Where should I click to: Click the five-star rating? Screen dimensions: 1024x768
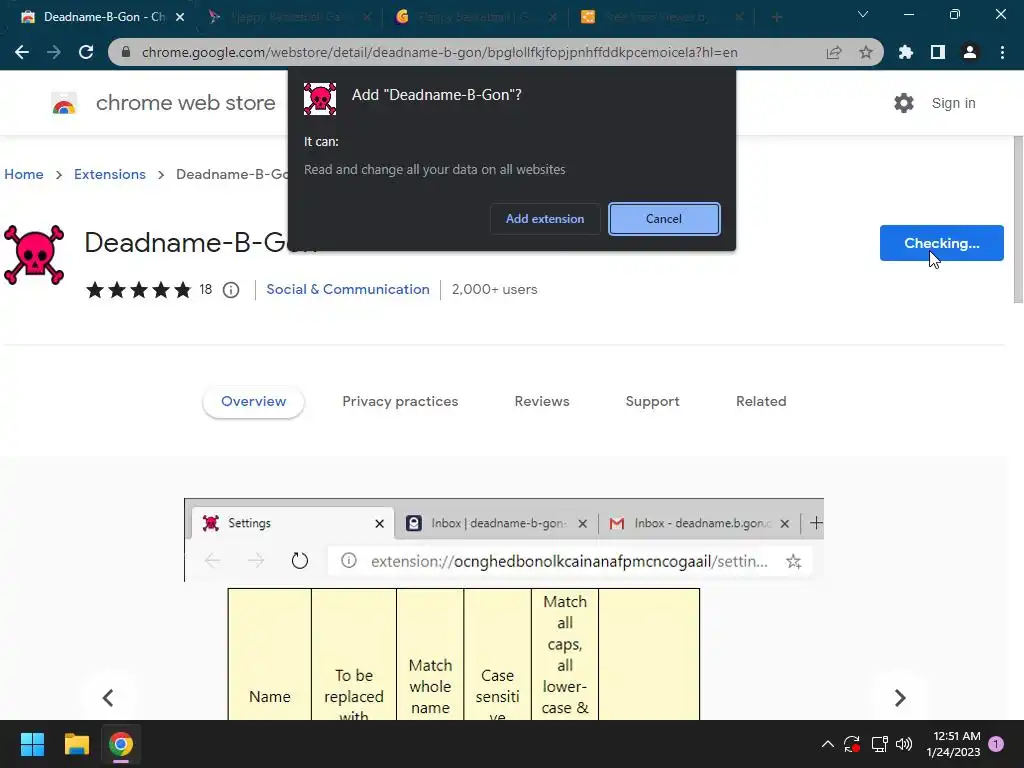tap(138, 289)
